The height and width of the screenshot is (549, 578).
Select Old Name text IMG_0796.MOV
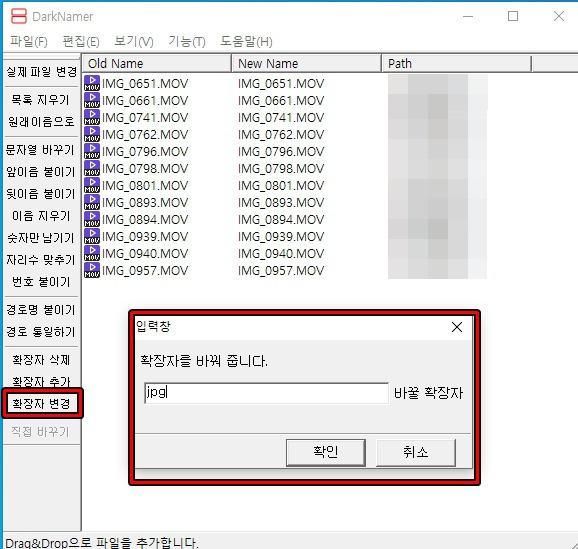click(x=145, y=152)
